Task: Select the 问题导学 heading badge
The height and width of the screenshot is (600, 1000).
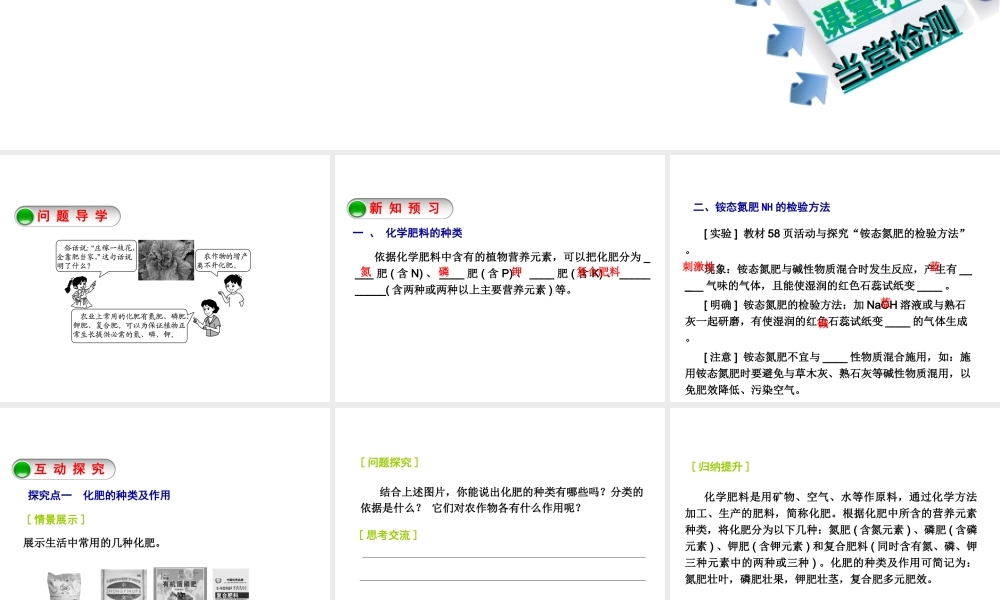Action: (x=68, y=216)
